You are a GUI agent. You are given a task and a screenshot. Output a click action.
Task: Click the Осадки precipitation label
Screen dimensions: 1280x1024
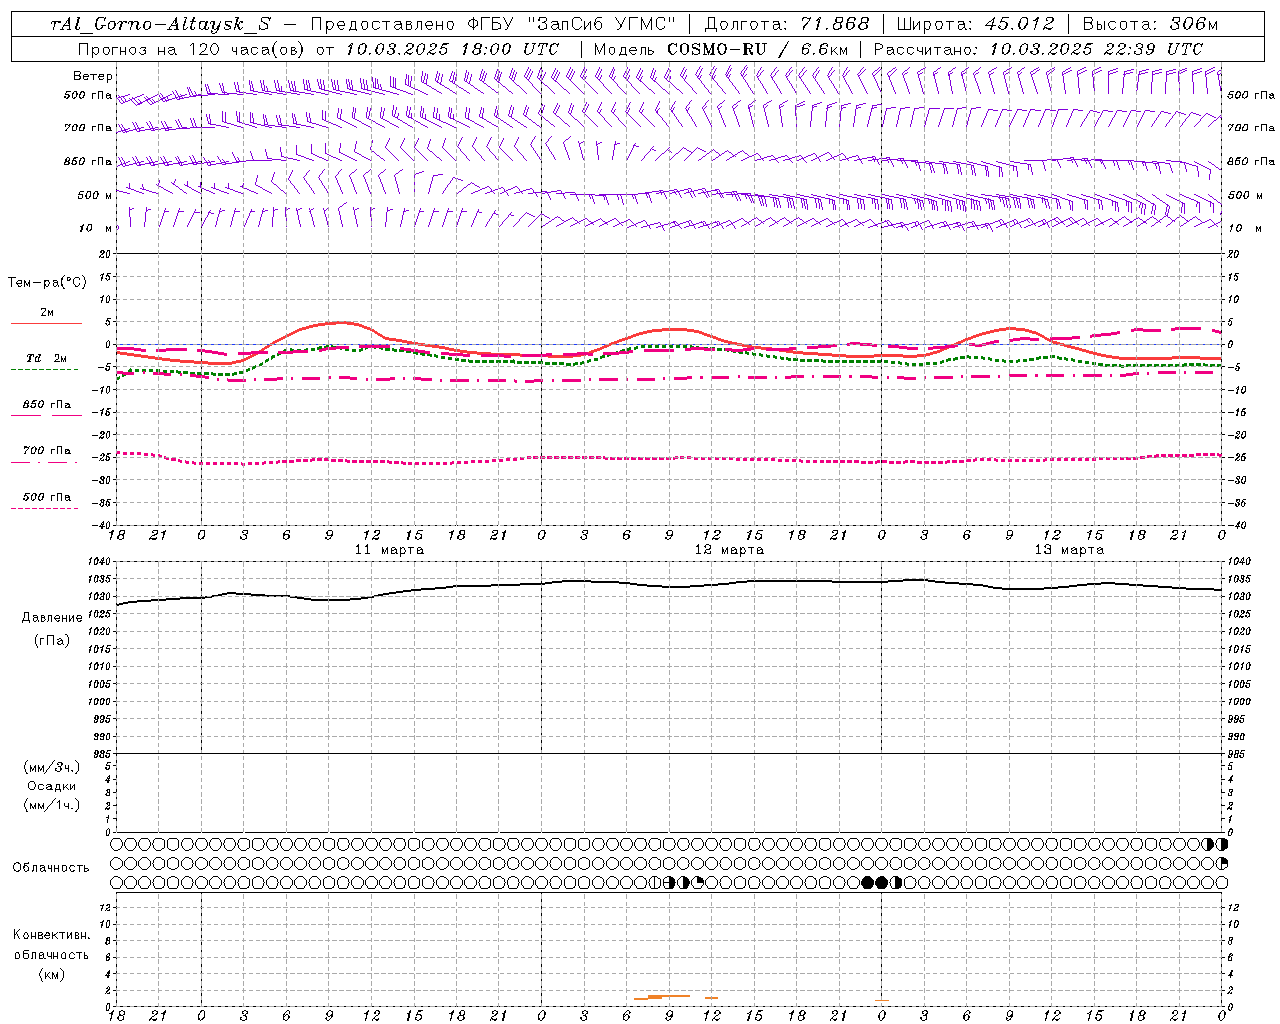(52, 786)
